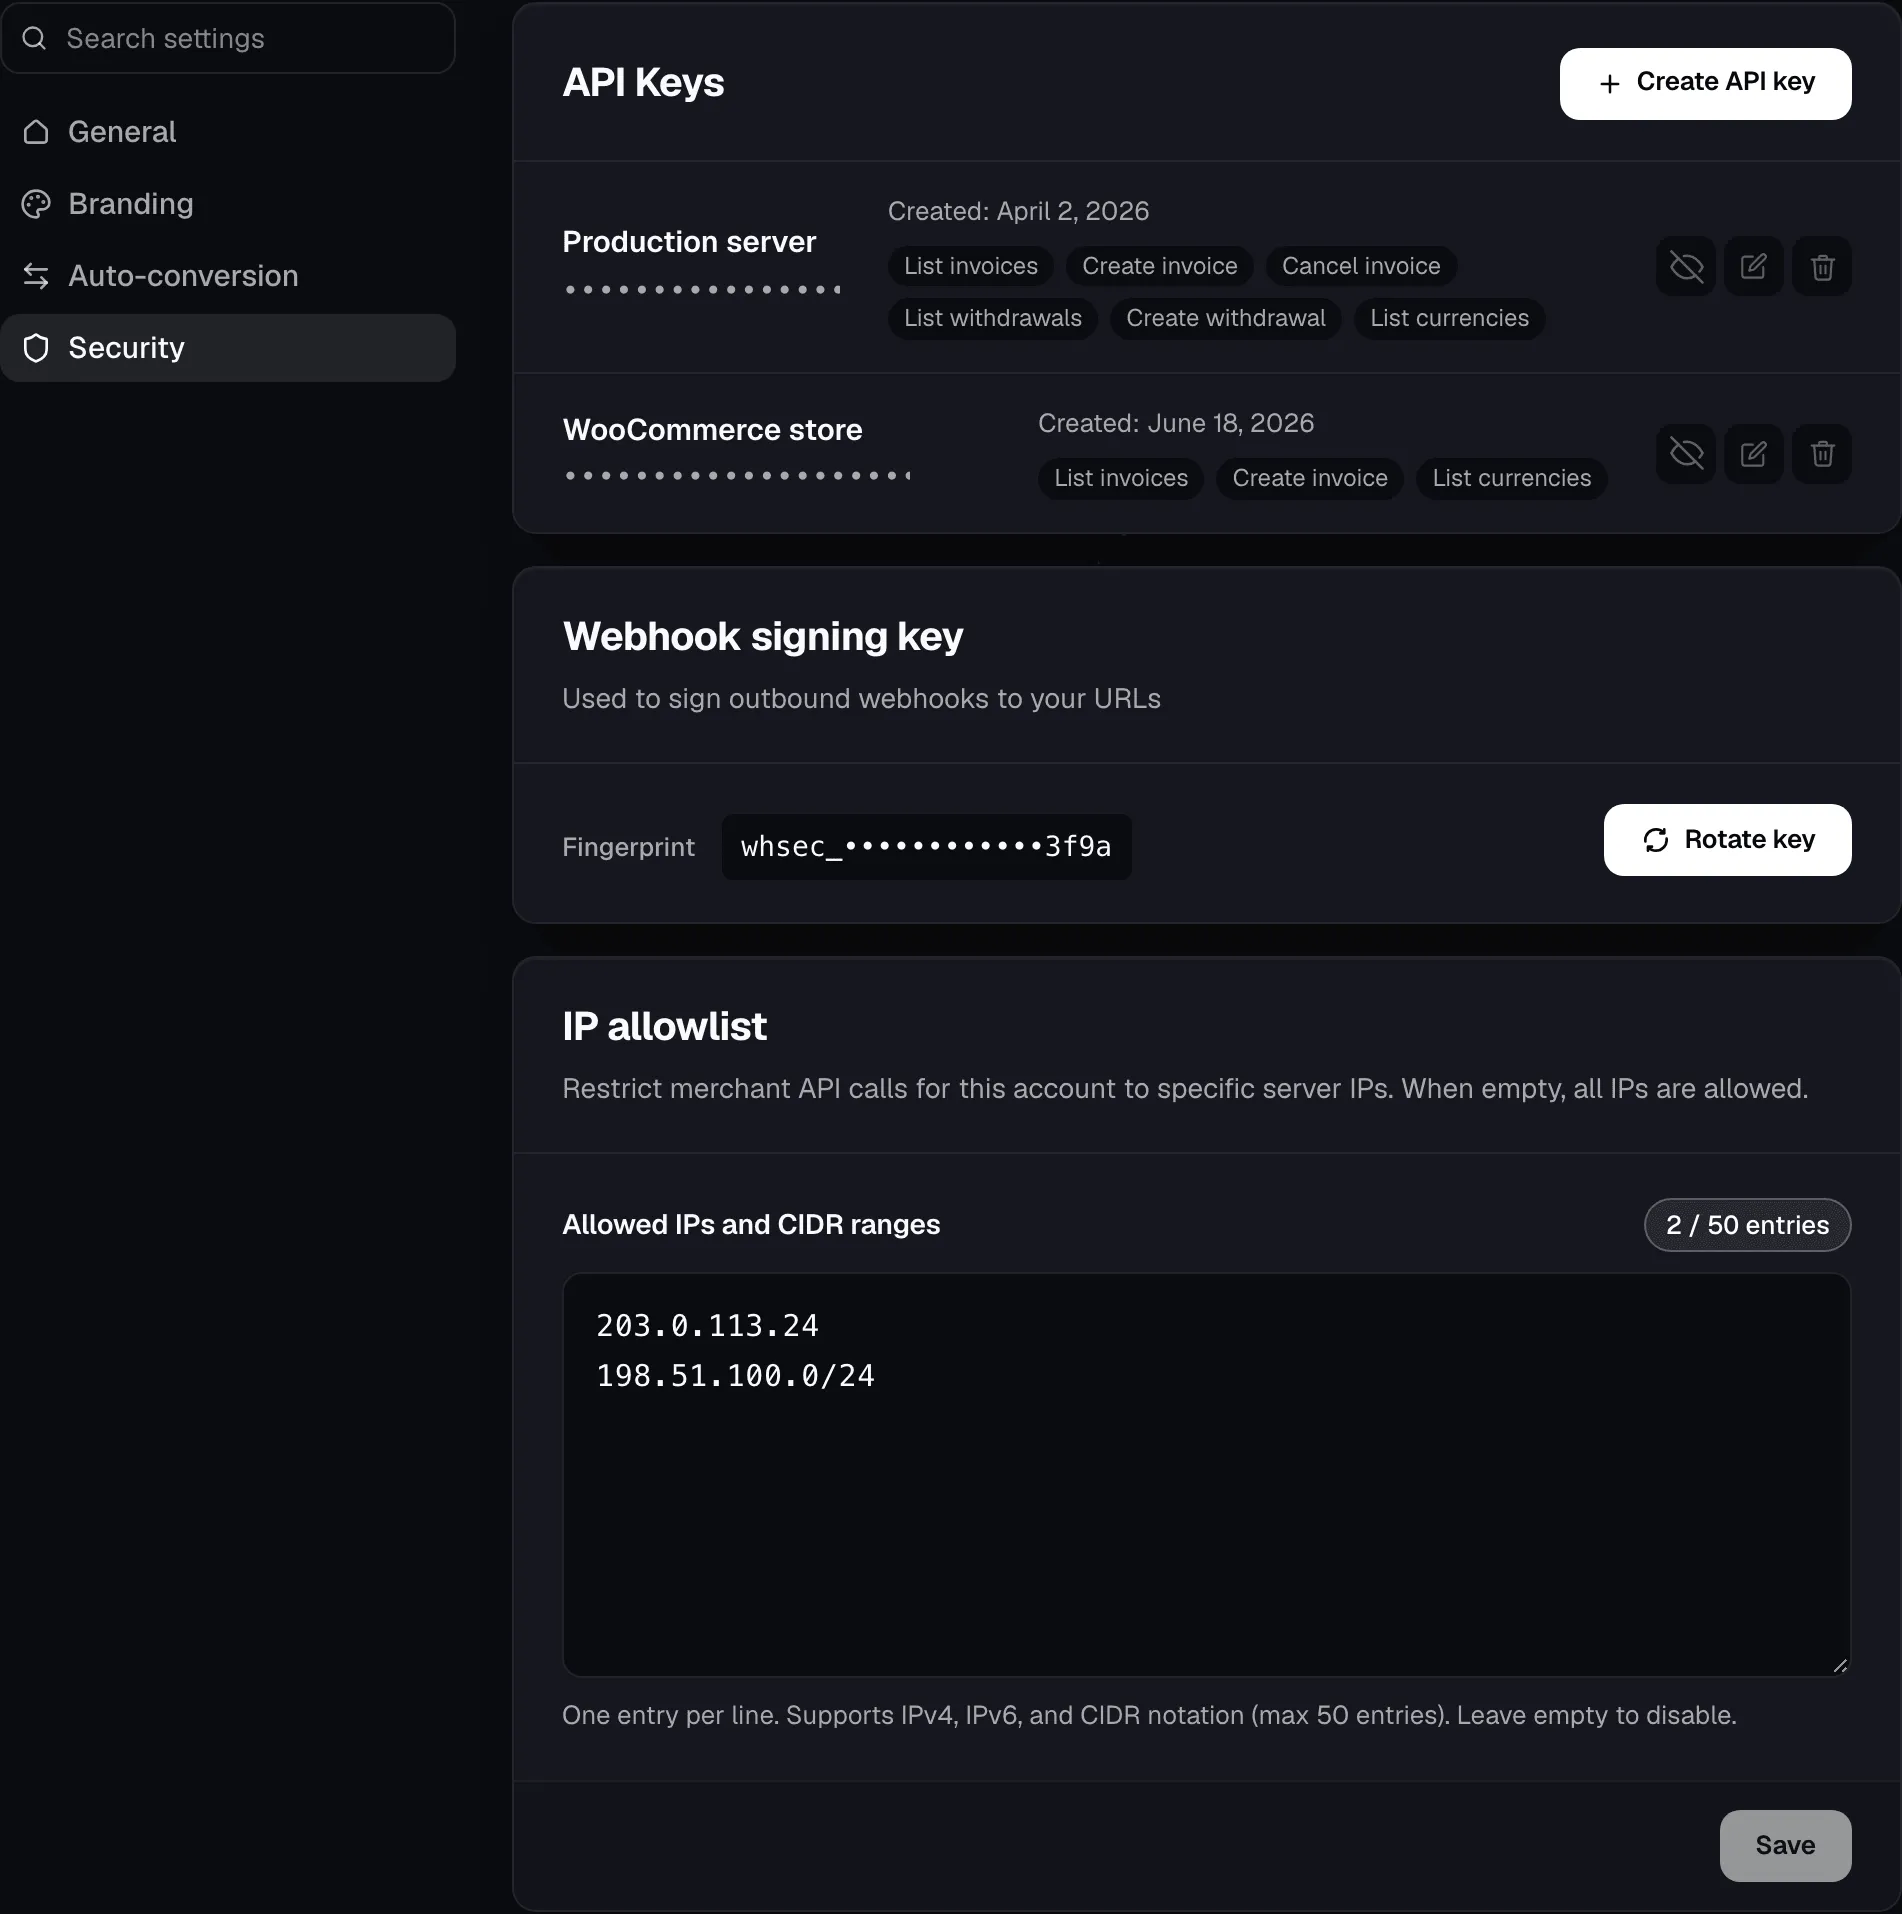Select the whsec_ fingerprint value
The height and width of the screenshot is (1914, 1902).
pos(926,847)
